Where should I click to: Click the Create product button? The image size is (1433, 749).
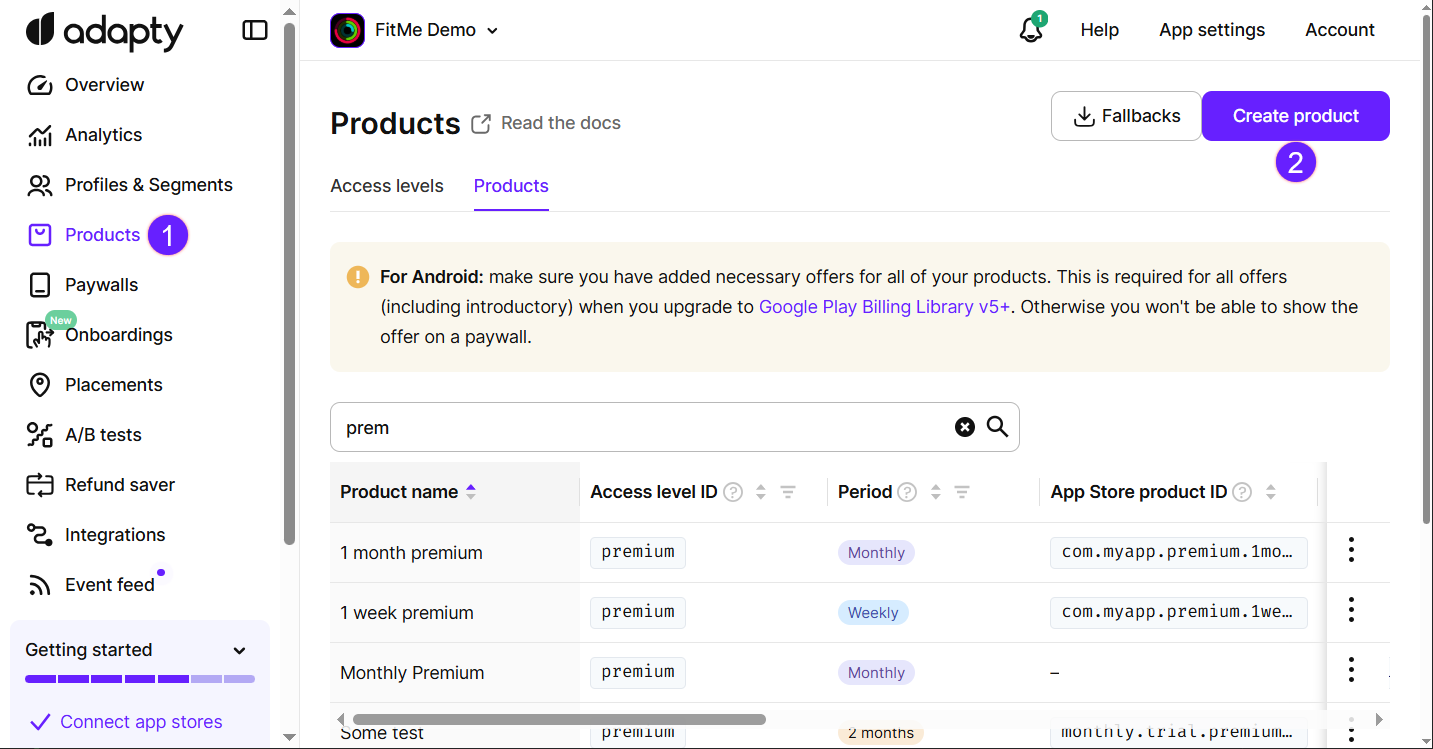coord(1296,116)
